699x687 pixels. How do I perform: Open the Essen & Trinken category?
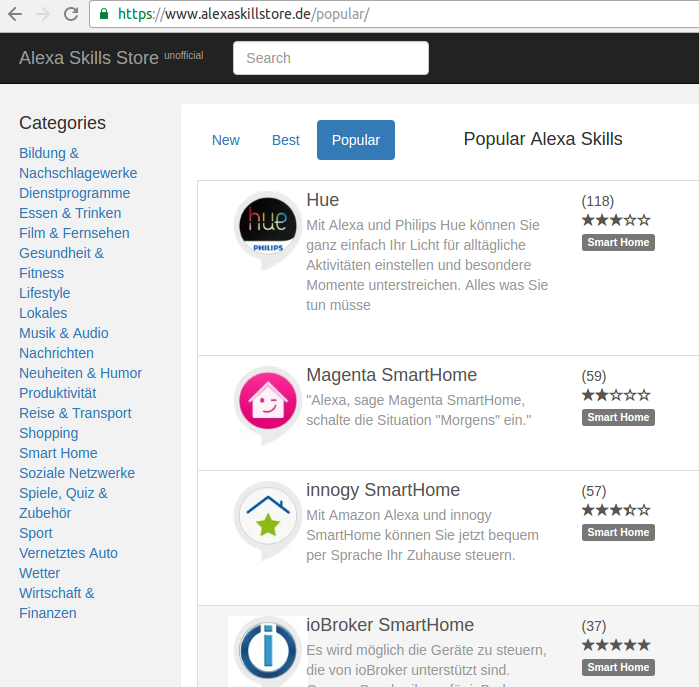pos(70,213)
